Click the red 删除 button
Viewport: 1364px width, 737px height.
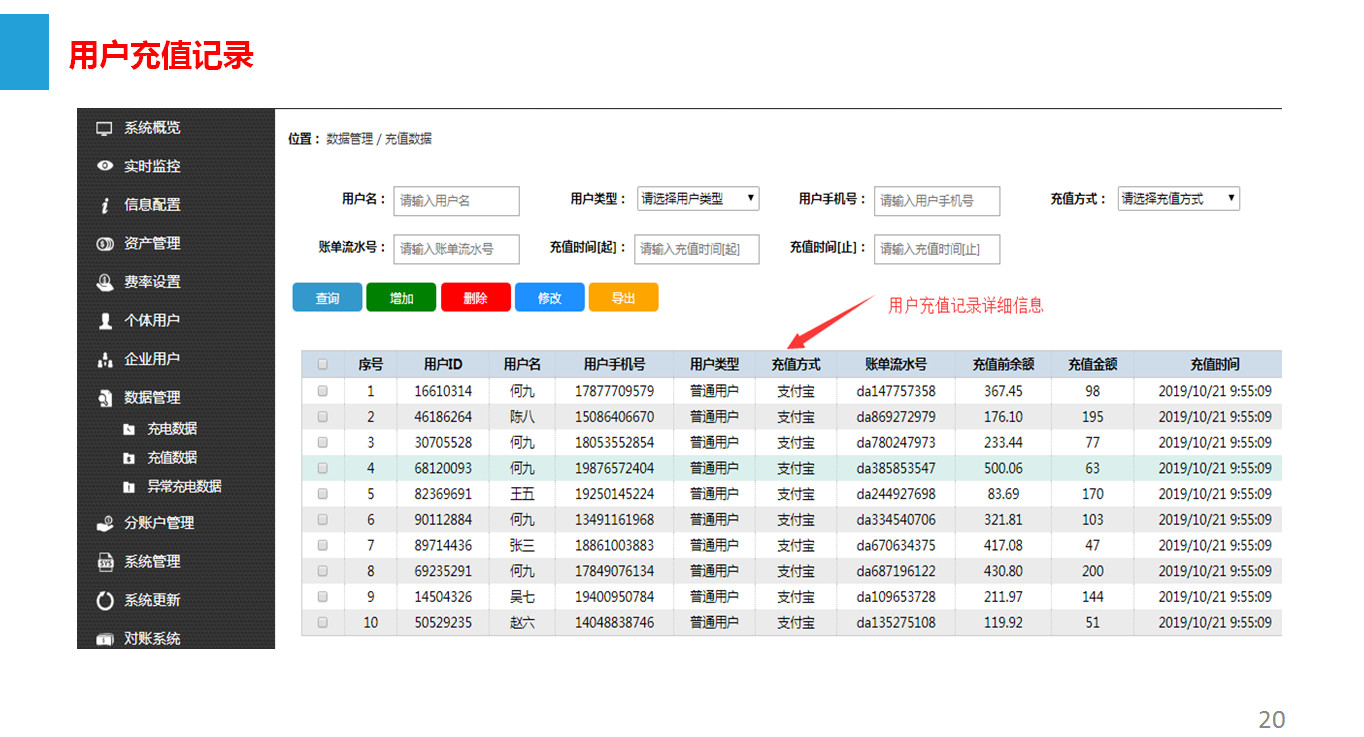pyautogui.click(x=475, y=298)
